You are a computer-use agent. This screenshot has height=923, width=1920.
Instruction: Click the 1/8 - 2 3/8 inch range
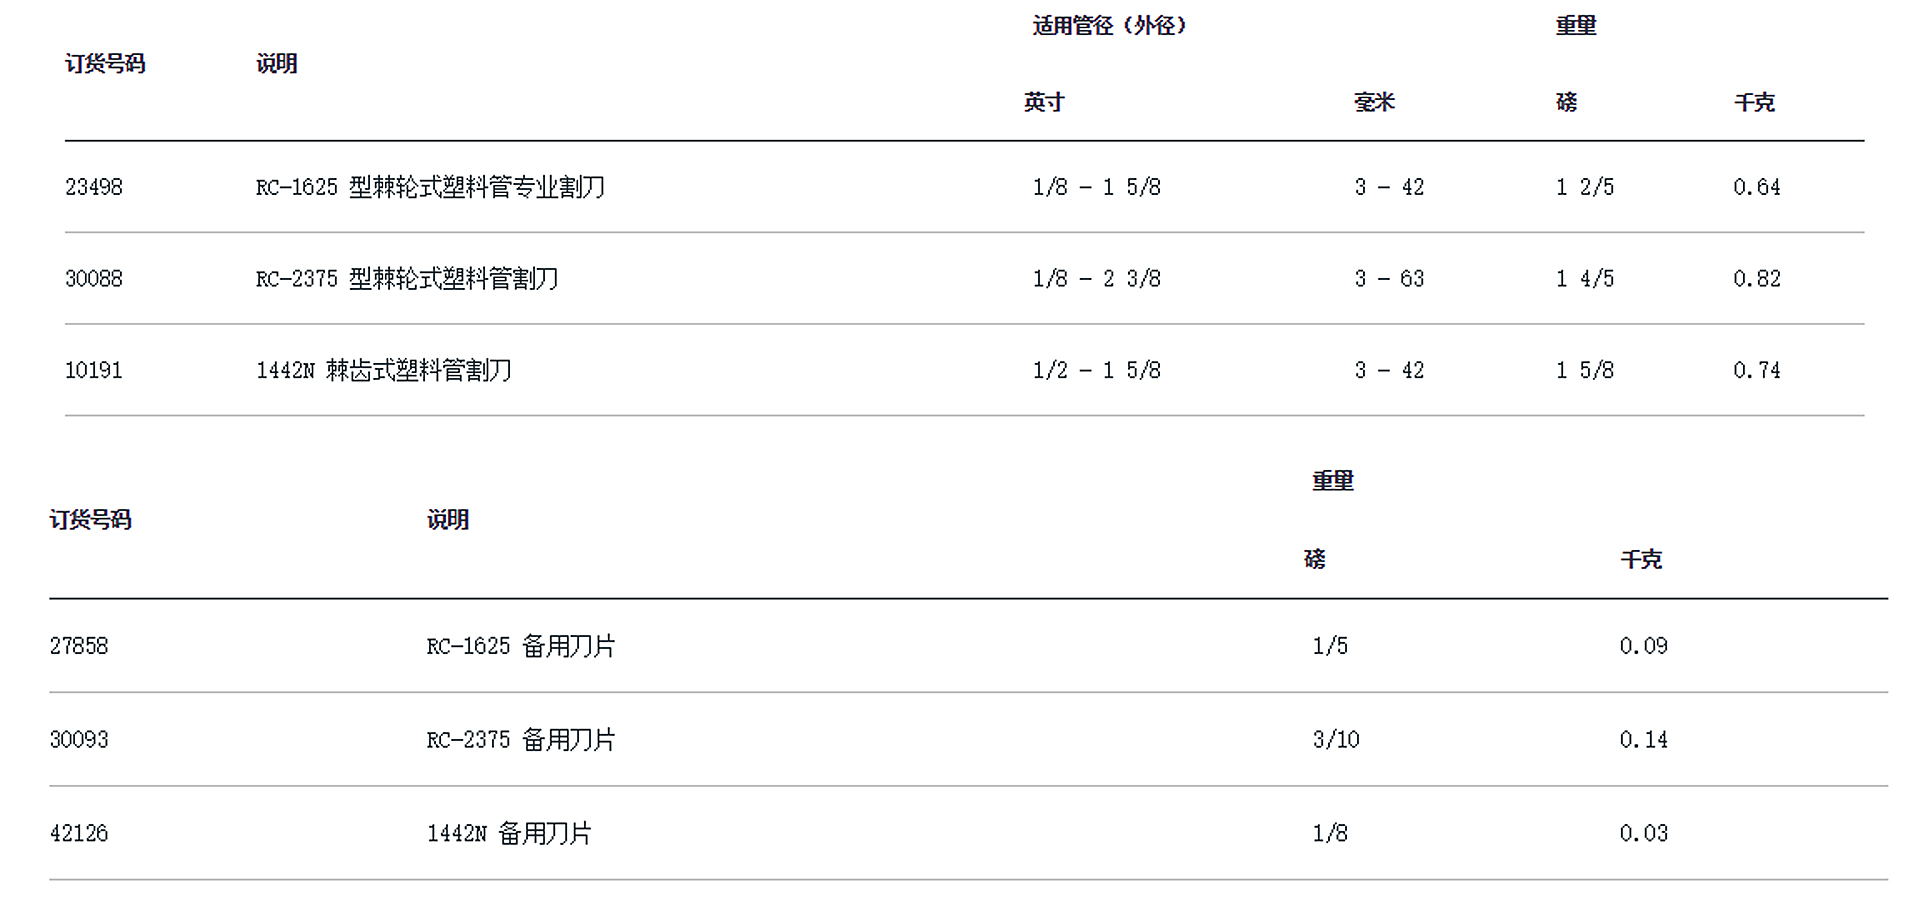click(x=1096, y=279)
